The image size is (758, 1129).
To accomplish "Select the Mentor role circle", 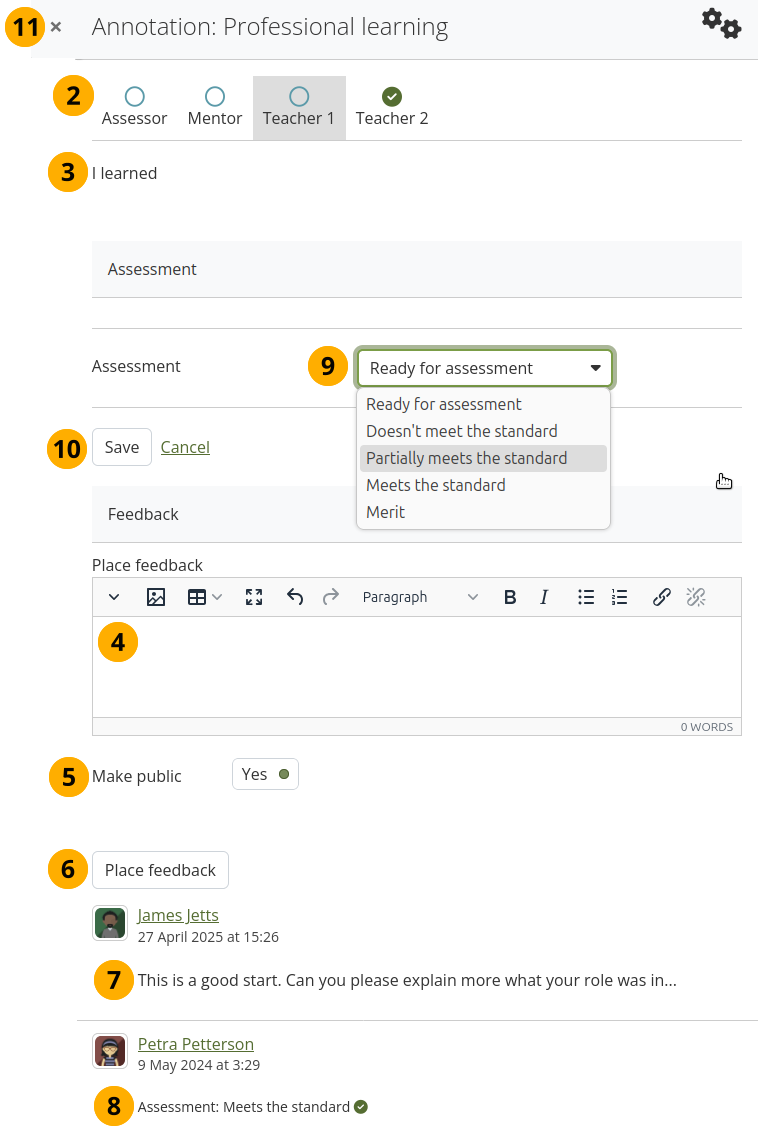I will tap(215, 97).
